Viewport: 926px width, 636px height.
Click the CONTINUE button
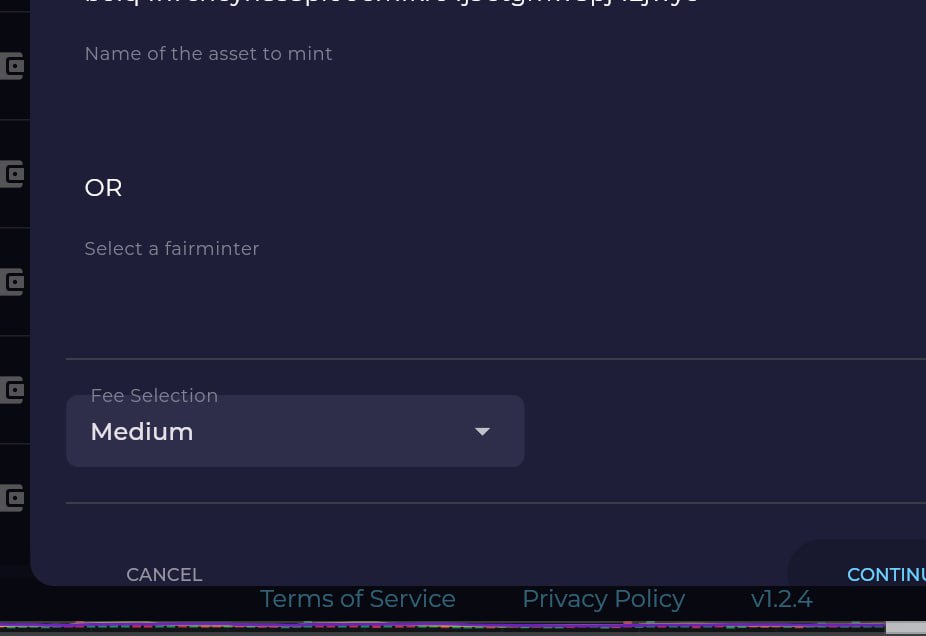pos(886,574)
